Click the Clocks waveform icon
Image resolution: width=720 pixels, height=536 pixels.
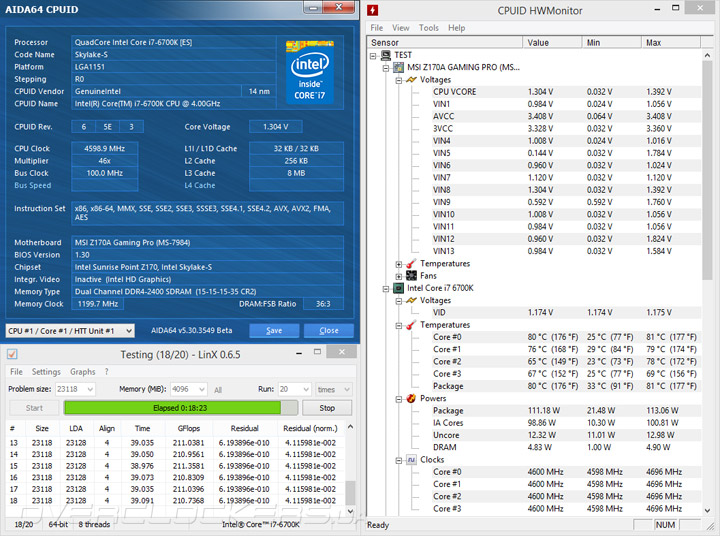[411, 460]
